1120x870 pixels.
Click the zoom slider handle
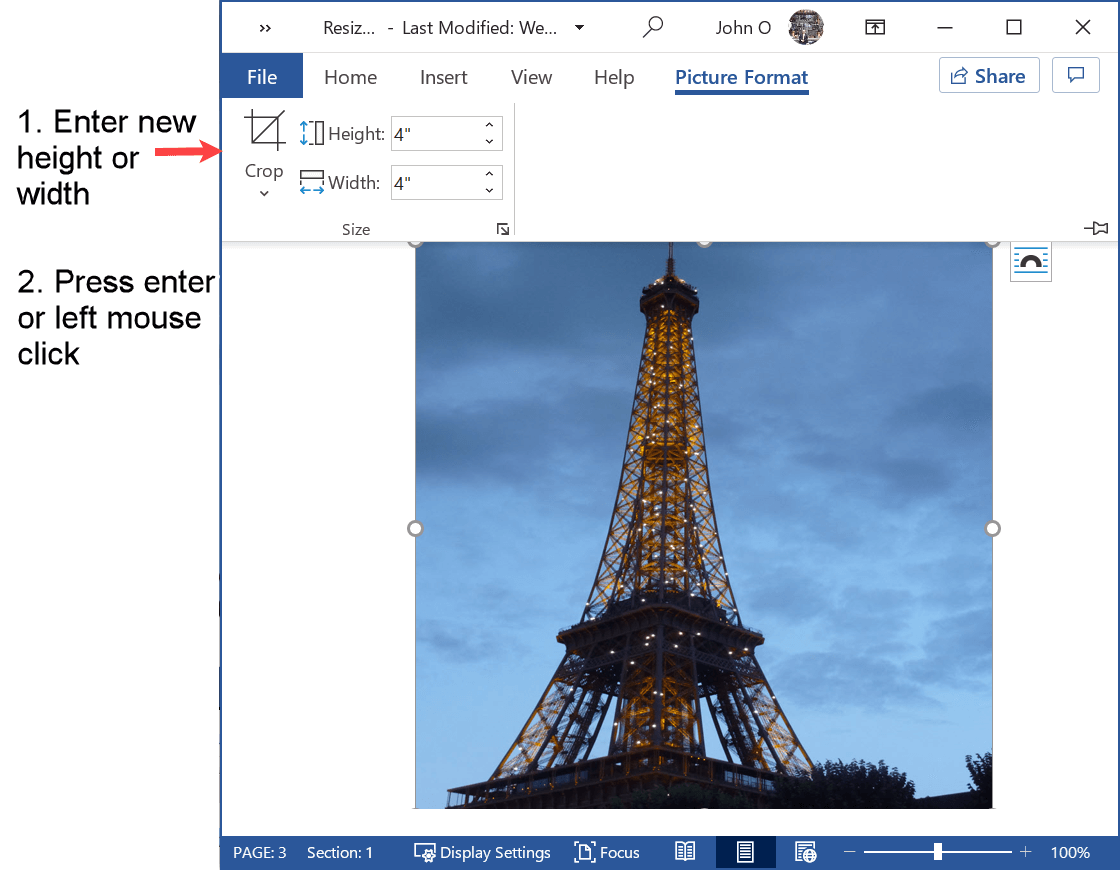(x=937, y=852)
